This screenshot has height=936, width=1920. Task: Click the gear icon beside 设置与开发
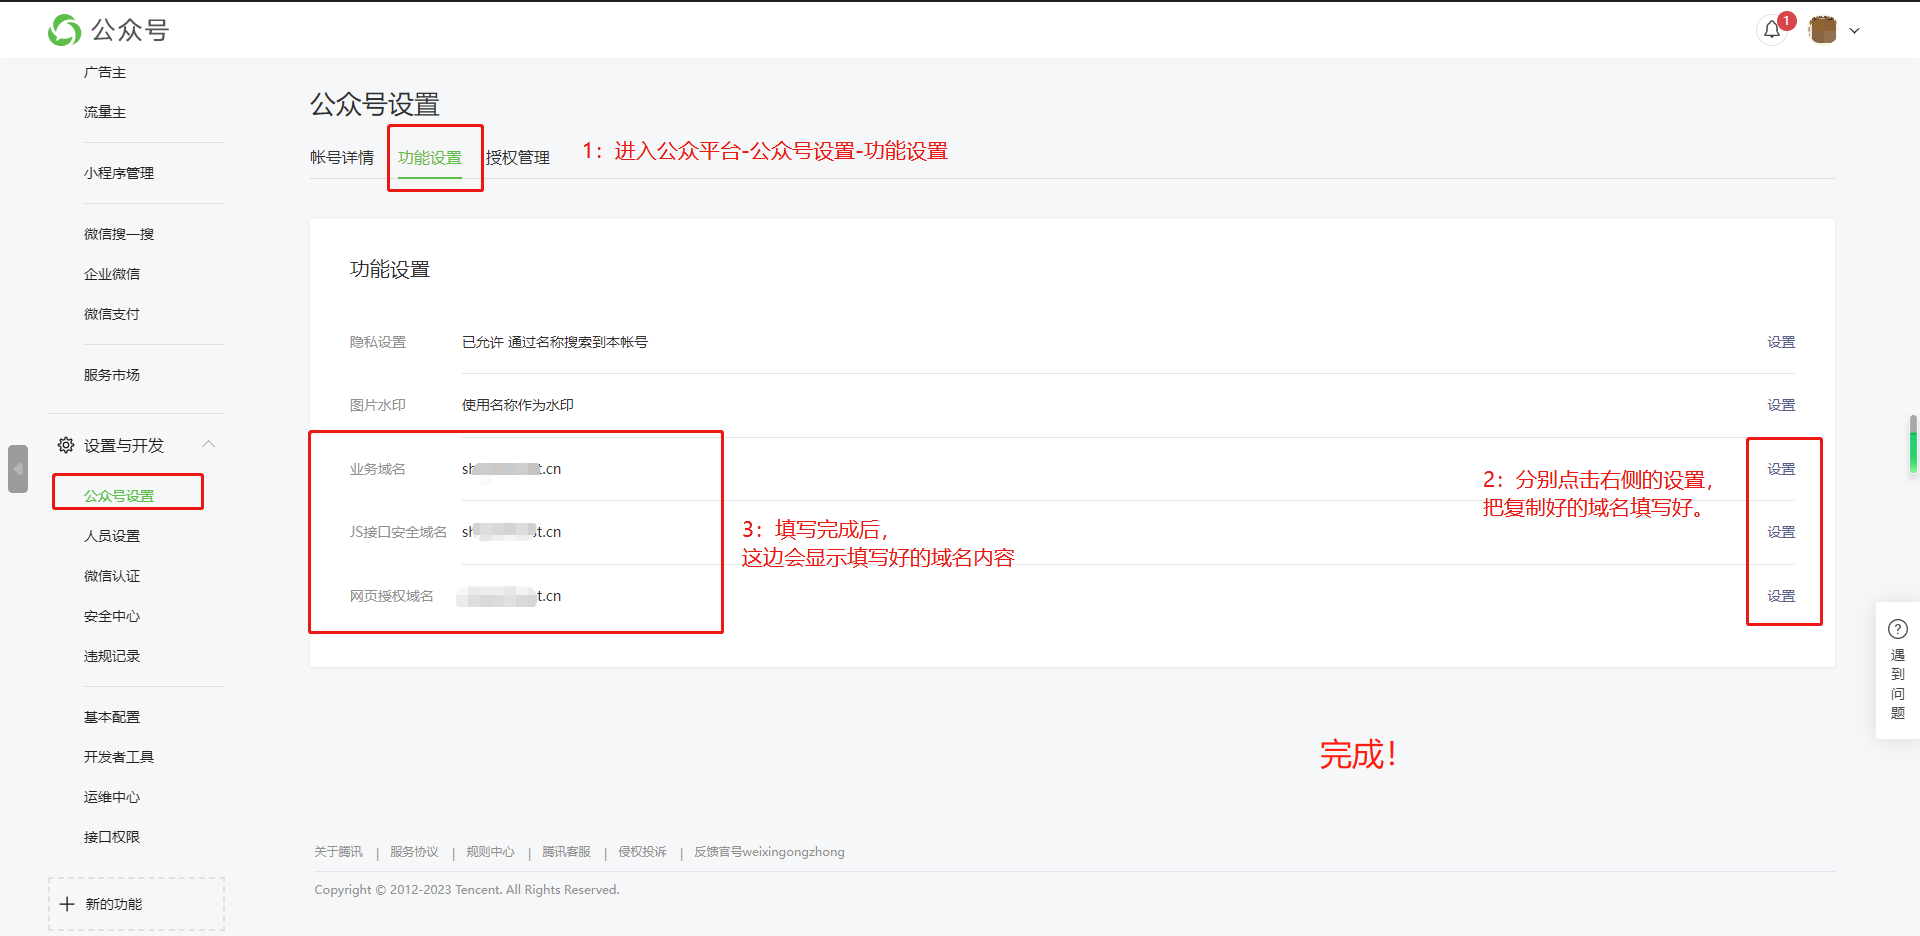[x=66, y=445]
